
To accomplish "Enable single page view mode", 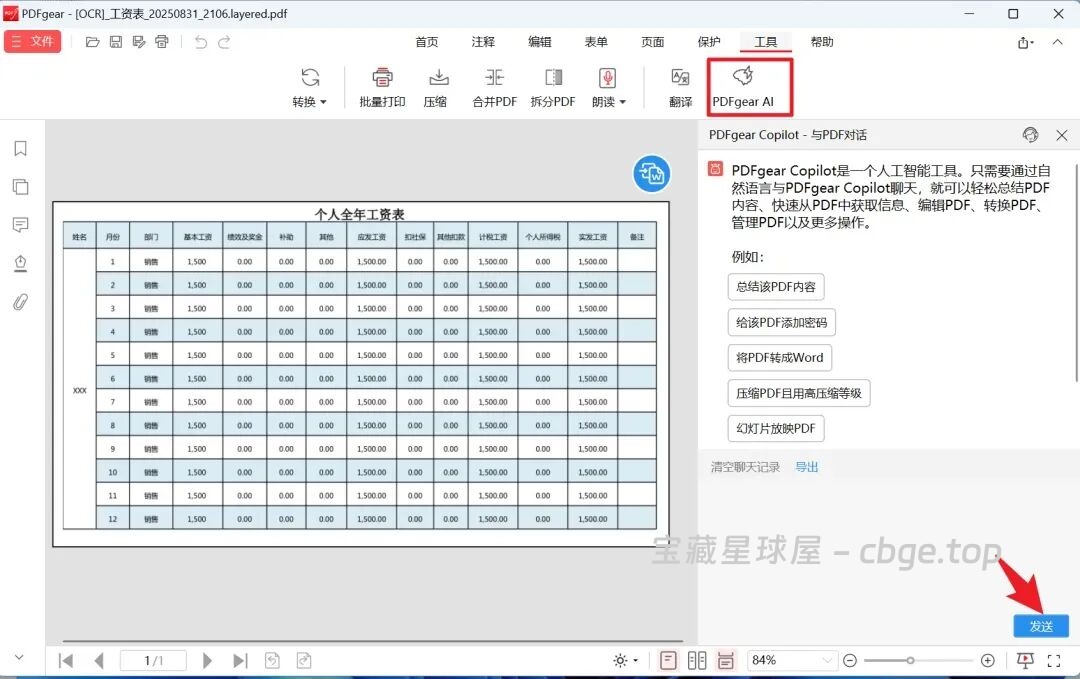I will pyautogui.click(x=667, y=660).
